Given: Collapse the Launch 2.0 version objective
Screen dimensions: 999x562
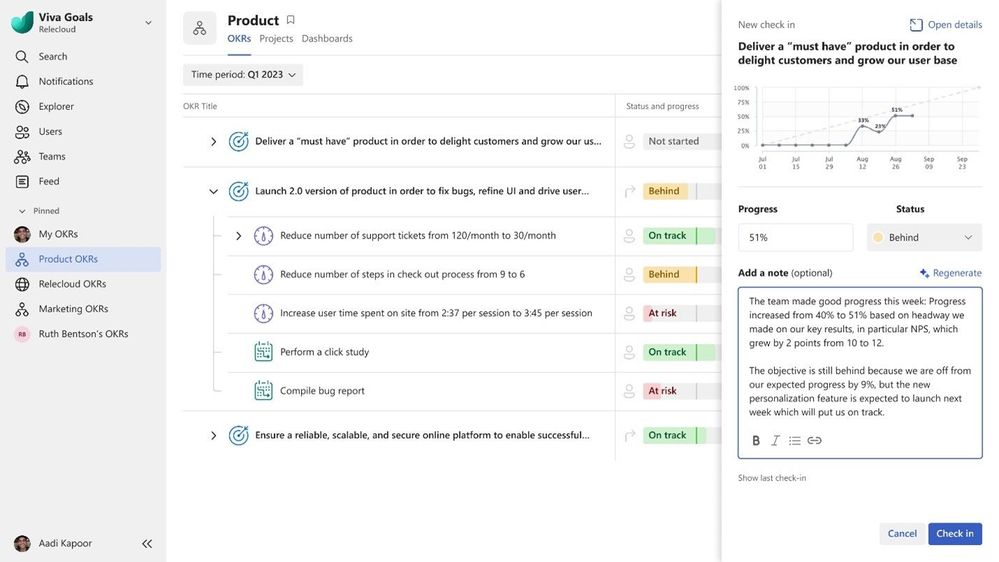Looking at the screenshot, I should (213, 192).
